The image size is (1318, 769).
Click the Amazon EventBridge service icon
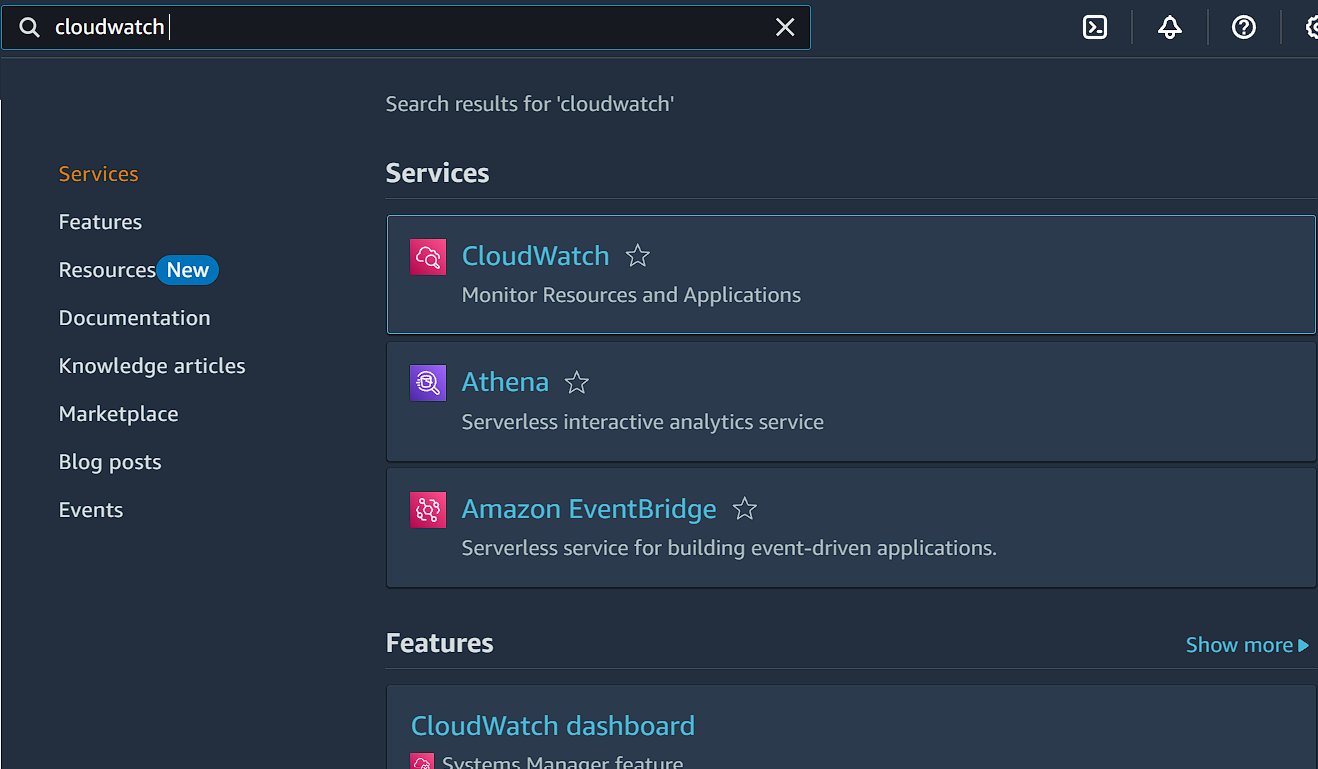(428, 510)
